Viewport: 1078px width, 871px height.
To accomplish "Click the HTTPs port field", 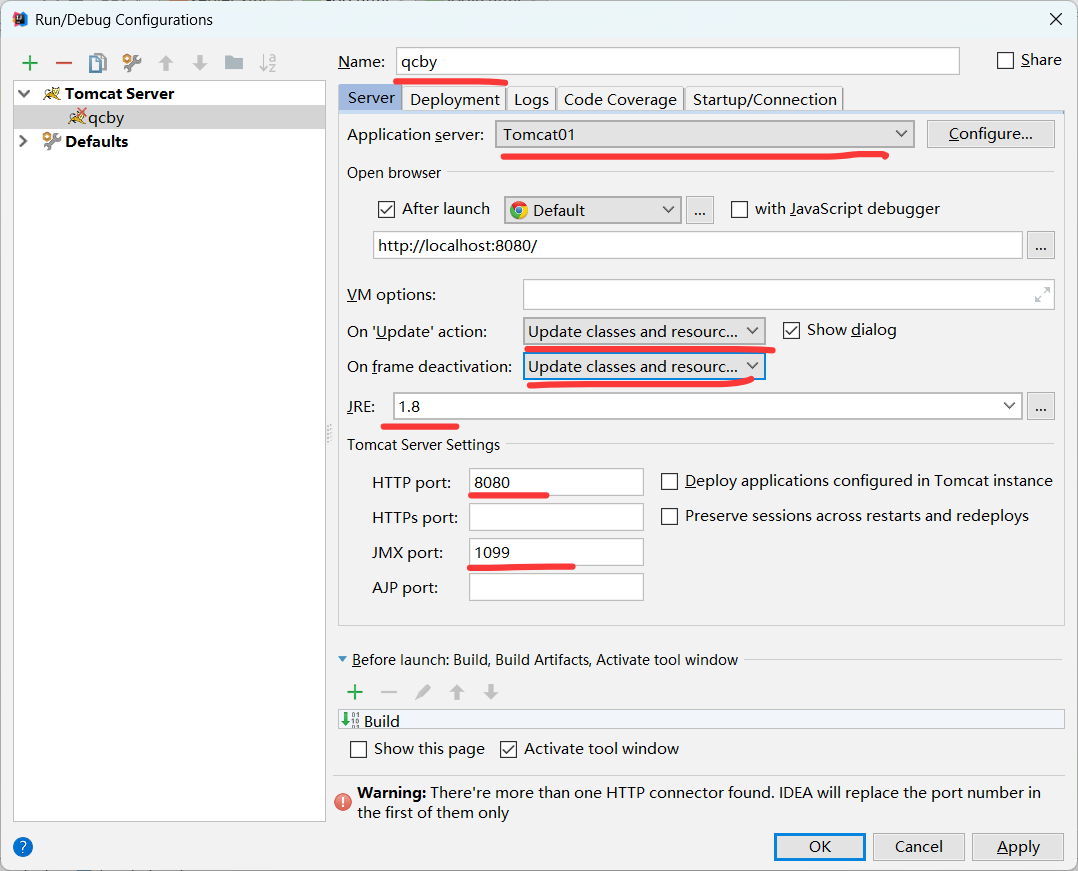I will [x=556, y=517].
